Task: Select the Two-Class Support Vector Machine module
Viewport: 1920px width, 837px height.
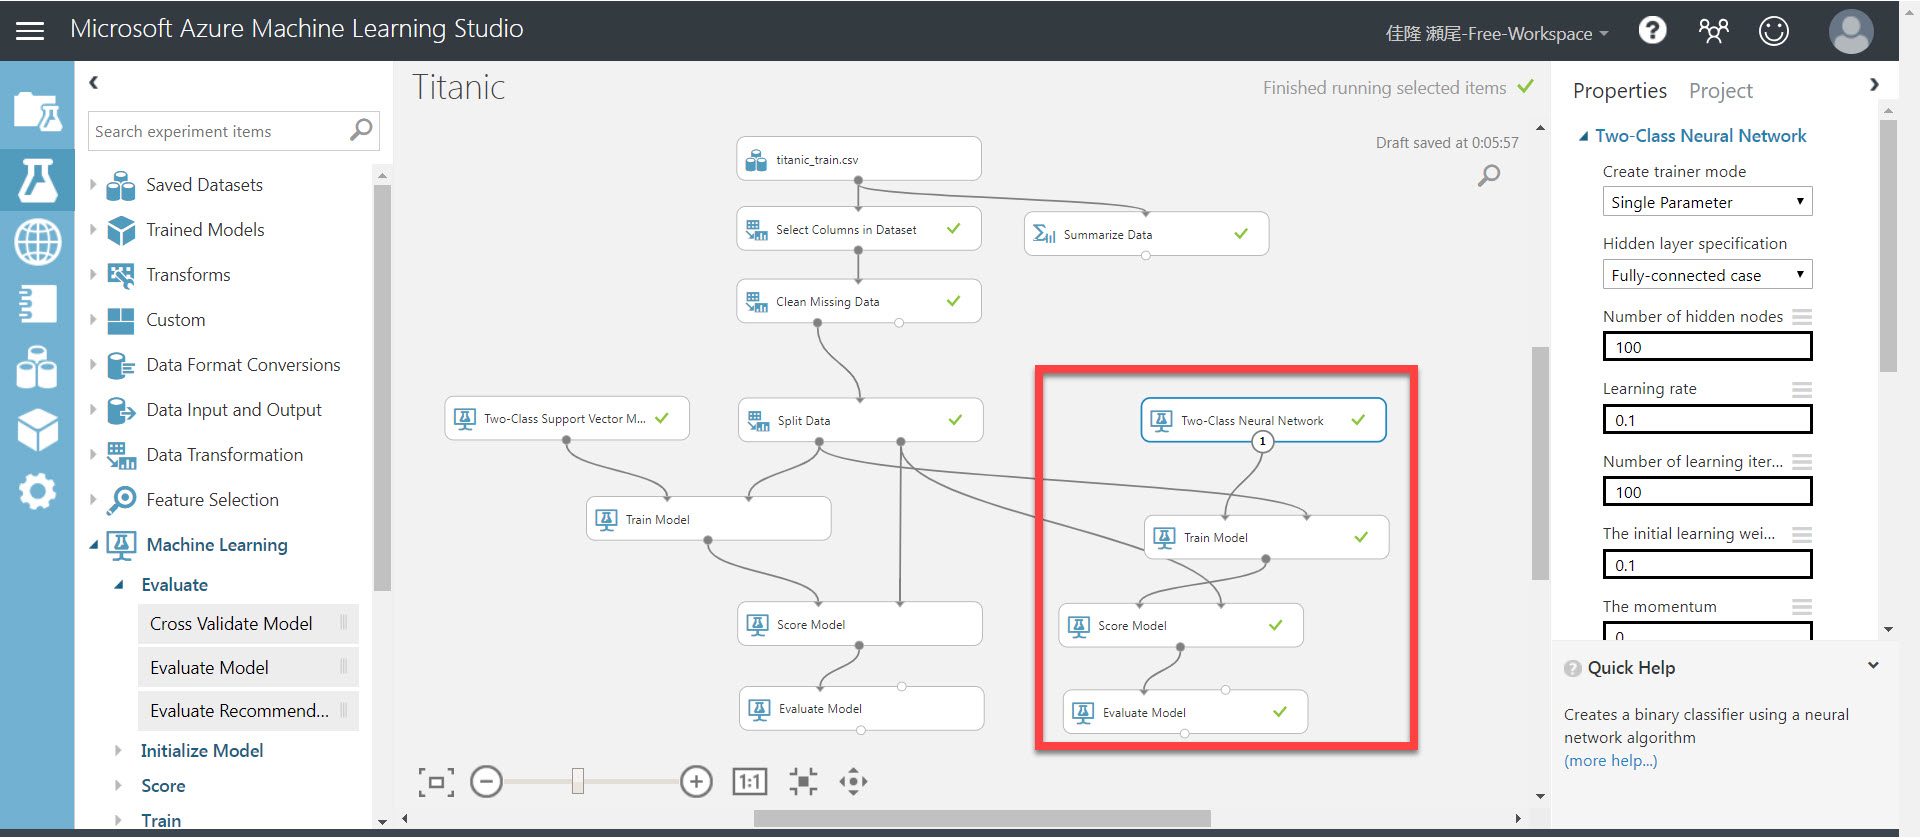Action: [x=567, y=418]
